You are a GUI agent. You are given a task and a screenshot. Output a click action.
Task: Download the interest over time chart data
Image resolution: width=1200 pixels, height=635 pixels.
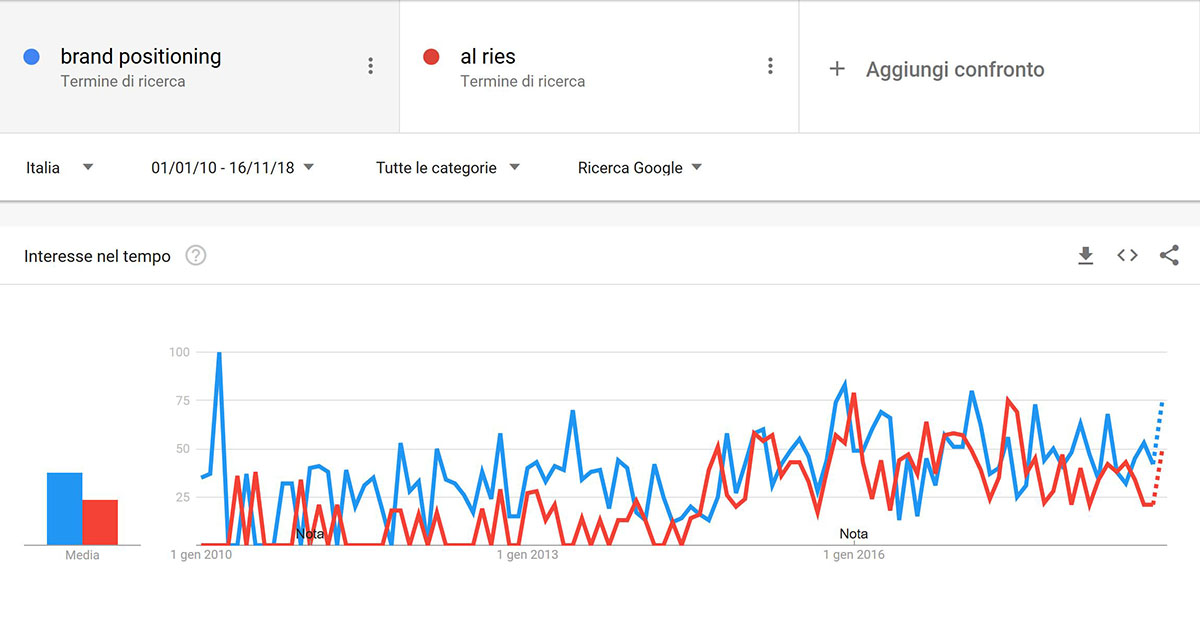pyautogui.click(x=1085, y=256)
